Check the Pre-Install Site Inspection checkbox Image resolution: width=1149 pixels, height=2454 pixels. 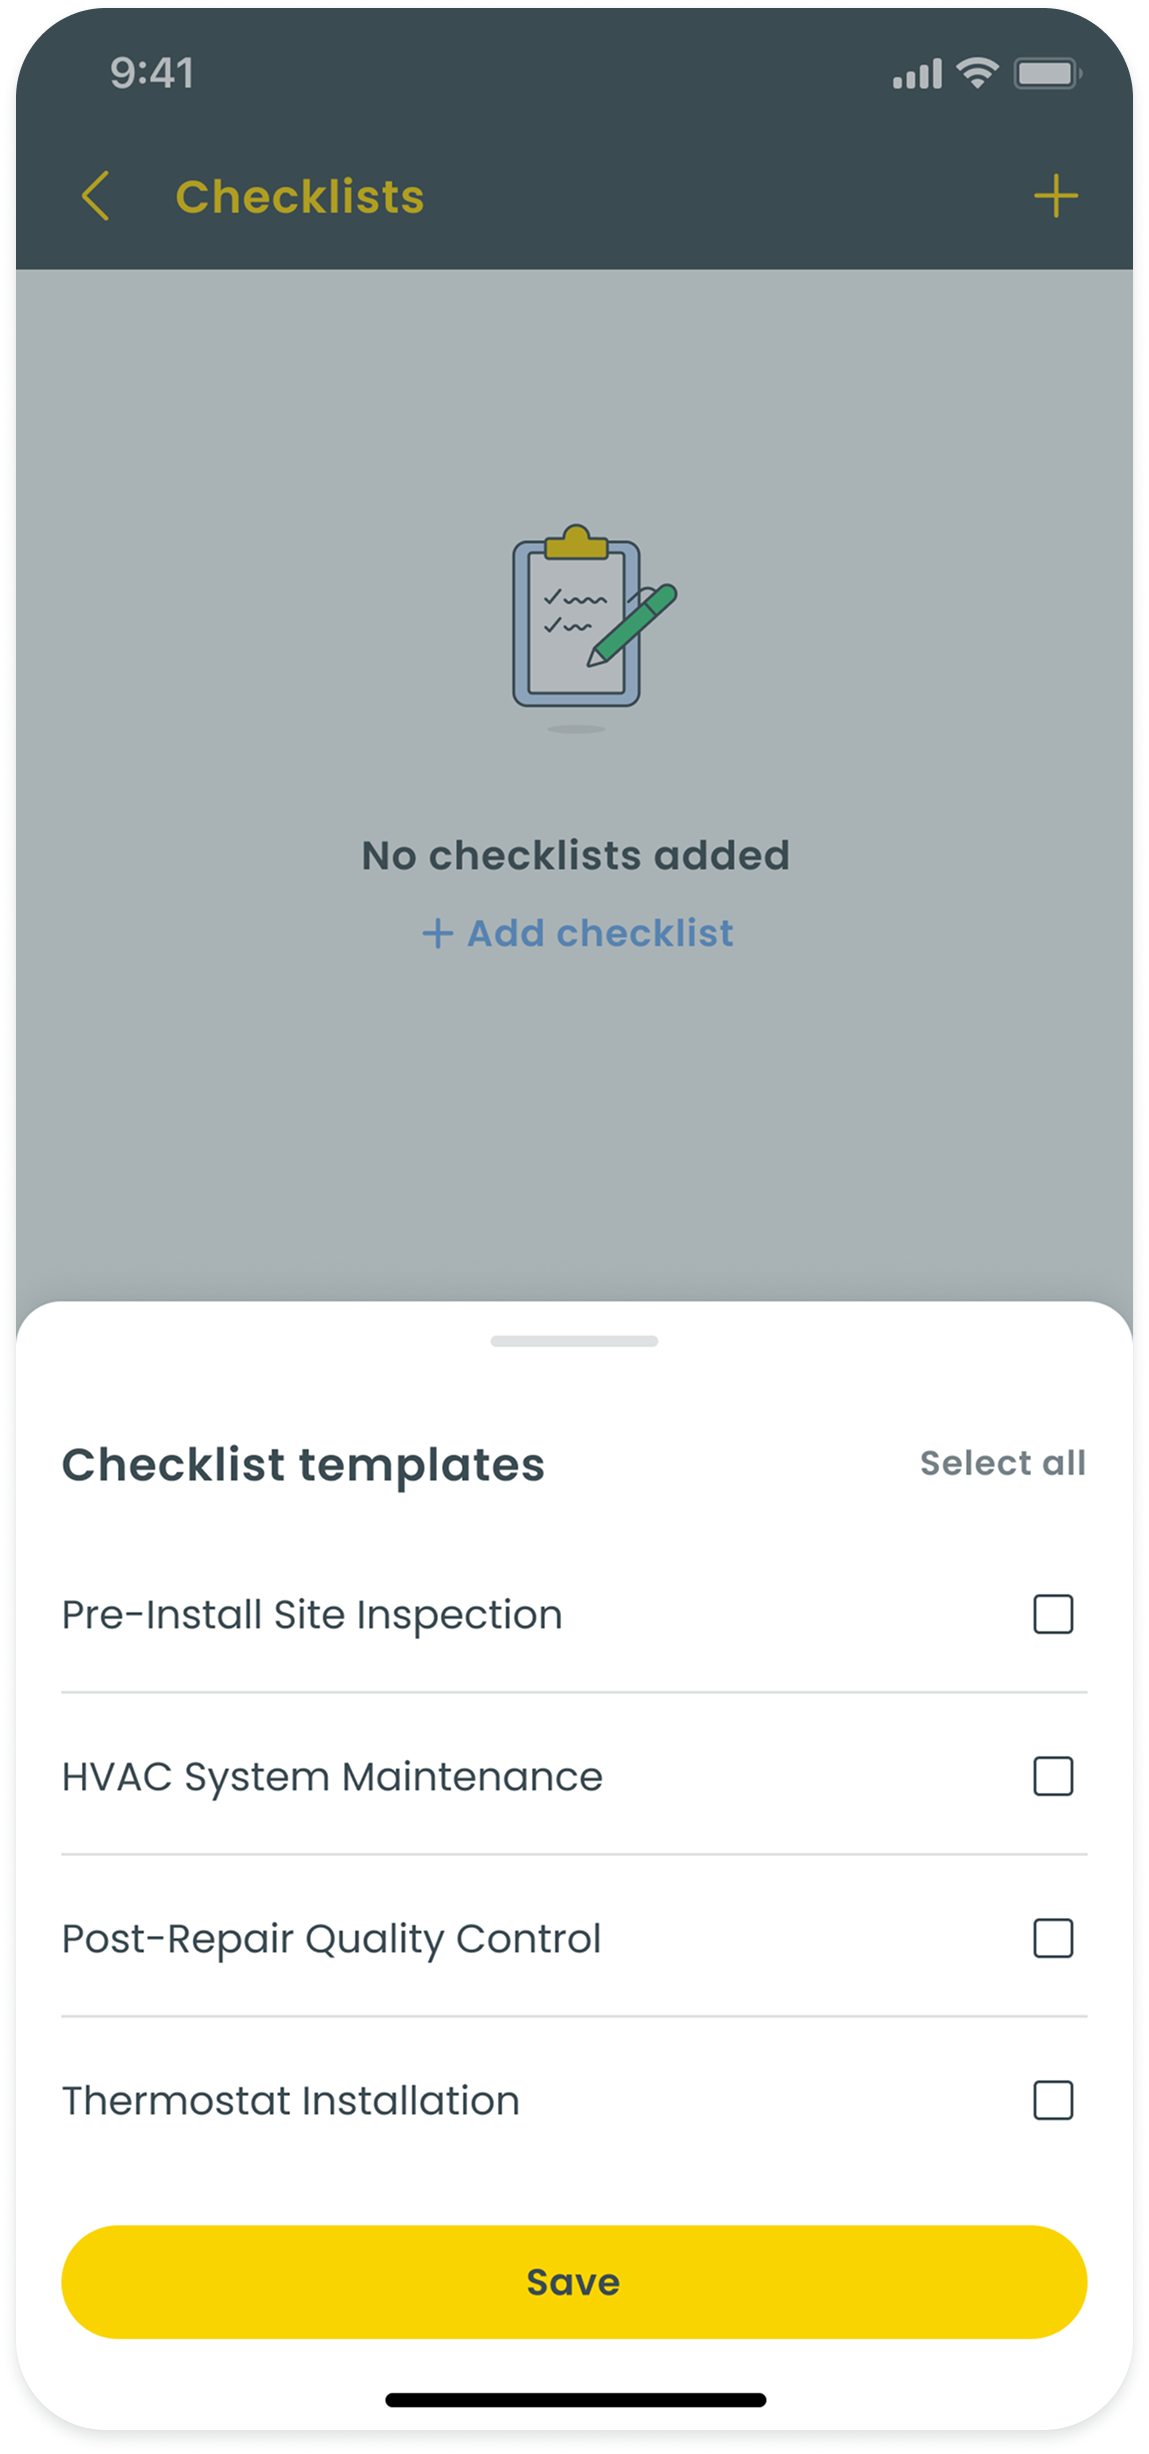point(1053,1614)
